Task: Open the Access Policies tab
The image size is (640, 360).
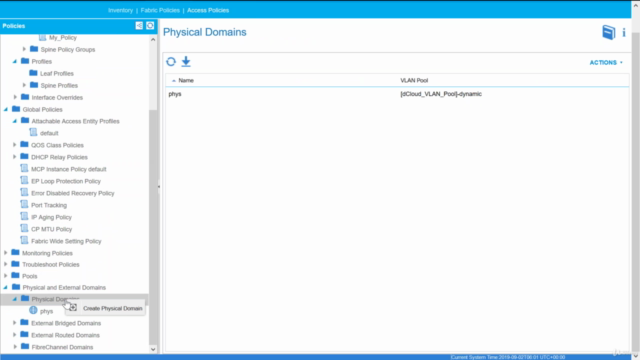Action: 208,10
